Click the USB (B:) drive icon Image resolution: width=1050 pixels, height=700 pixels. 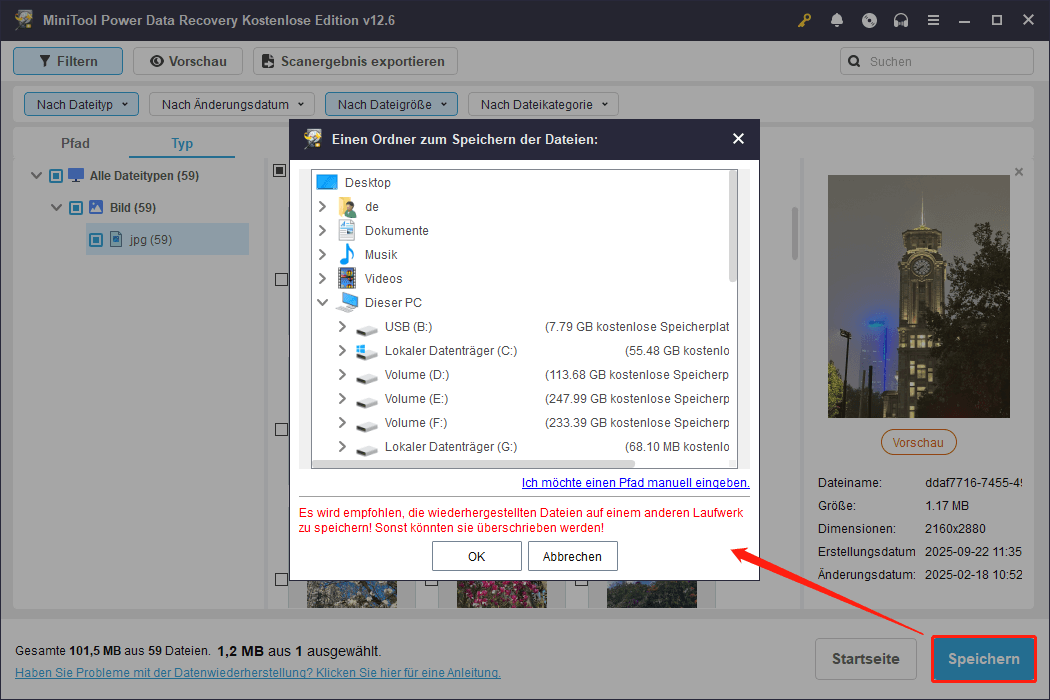click(x=366, y=328)
